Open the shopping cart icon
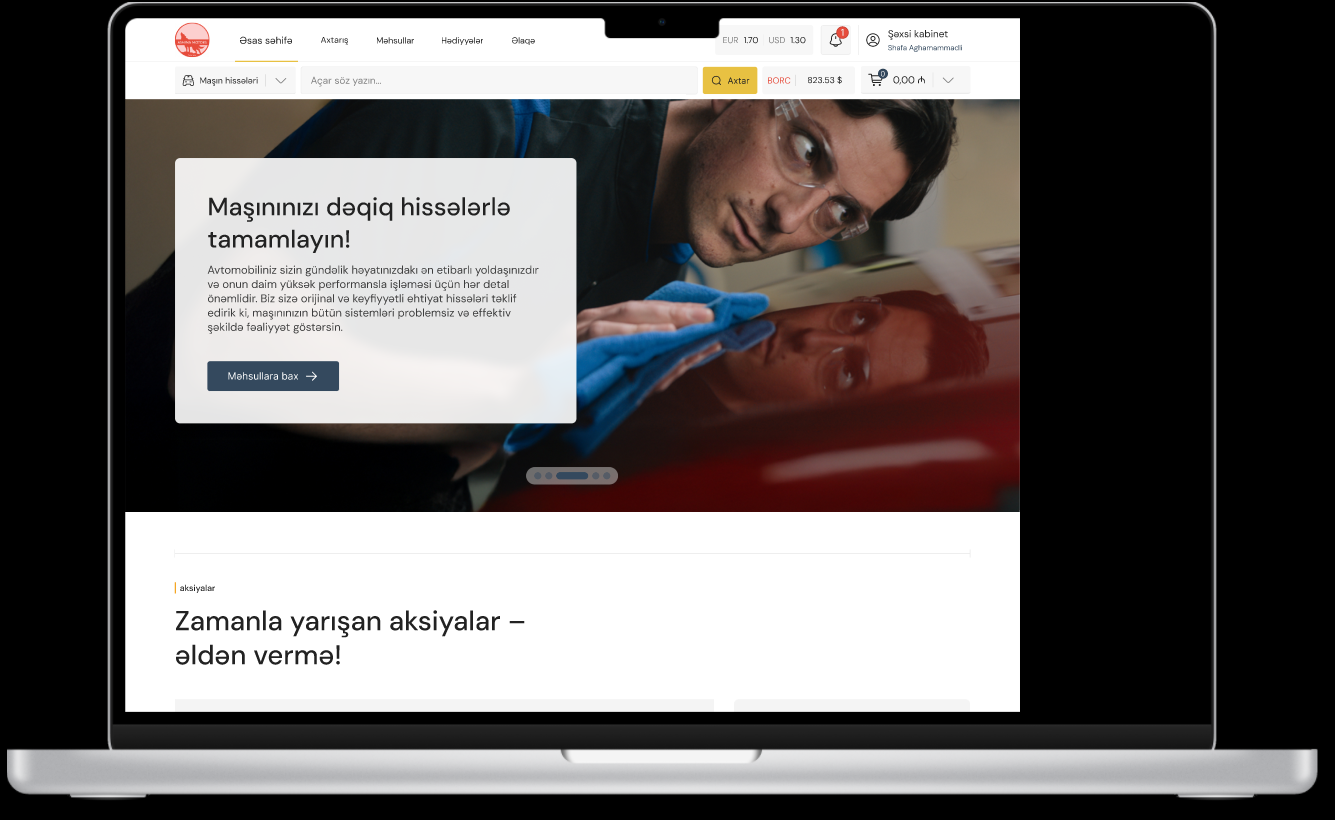Viewport: 1335px width, 820px height. pos(876,80)
